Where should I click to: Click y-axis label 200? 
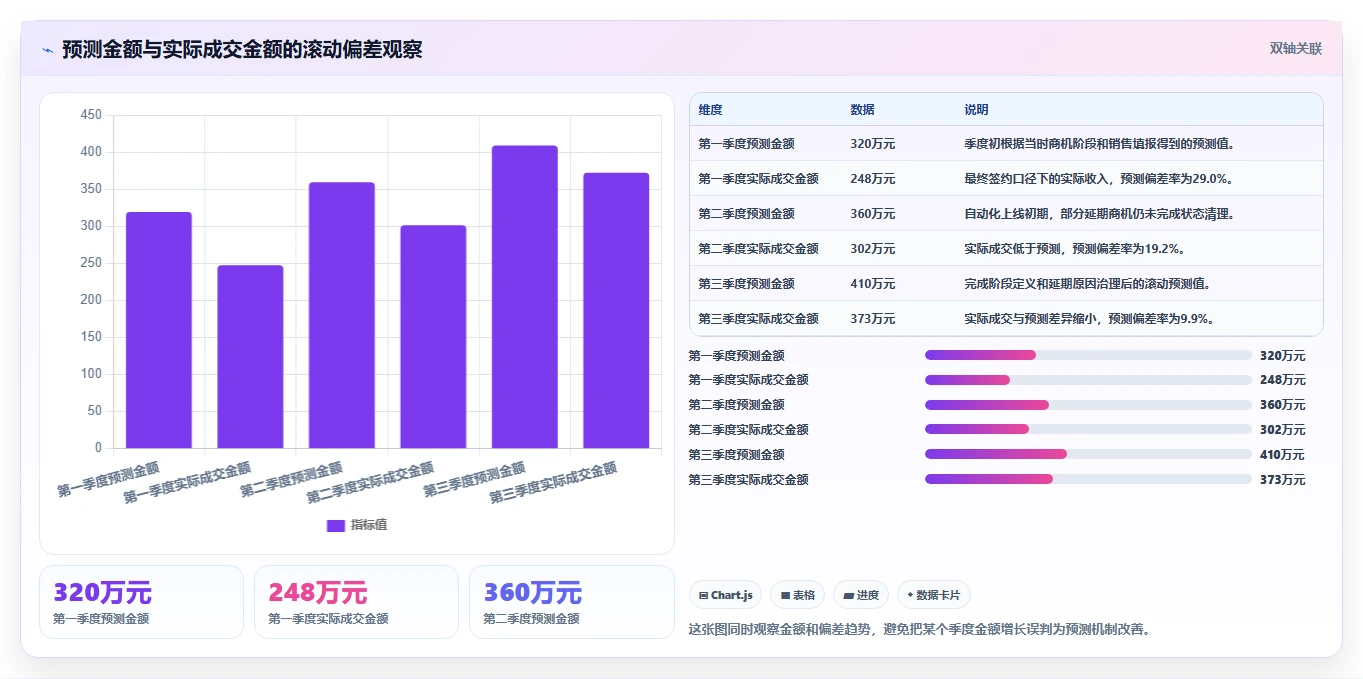click(x=91, y=300)
